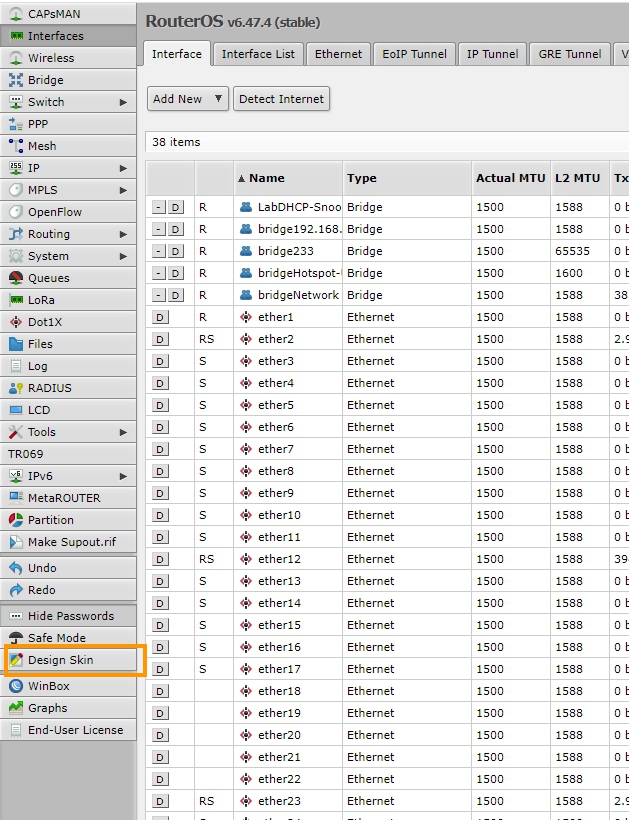
Task: Open the Mesh menu icon
Action: pos(16,146)
